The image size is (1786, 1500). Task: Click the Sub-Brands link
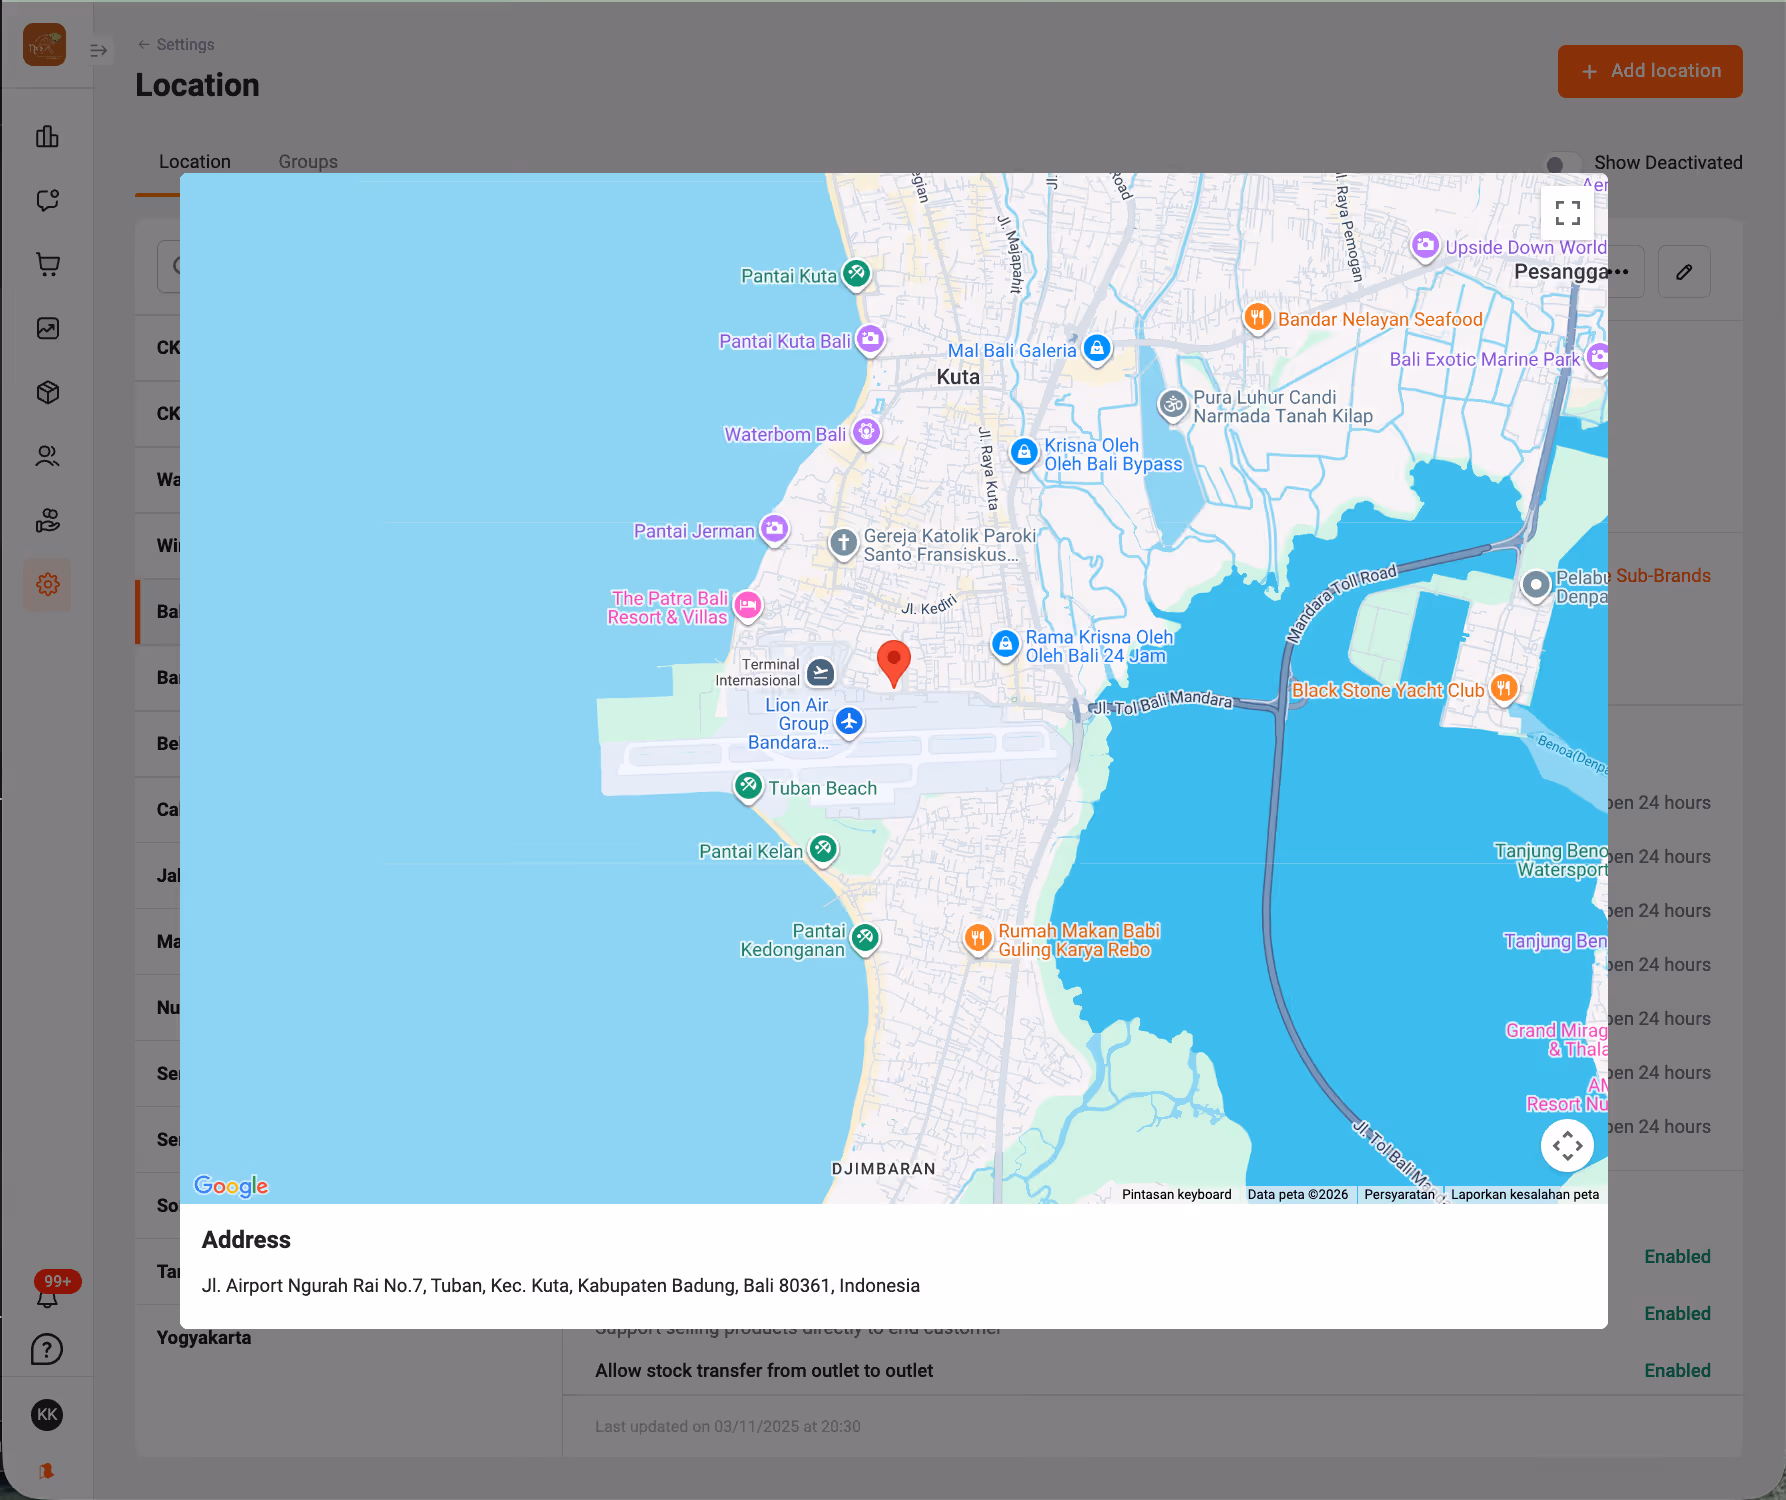click(x=1663, y=575)
